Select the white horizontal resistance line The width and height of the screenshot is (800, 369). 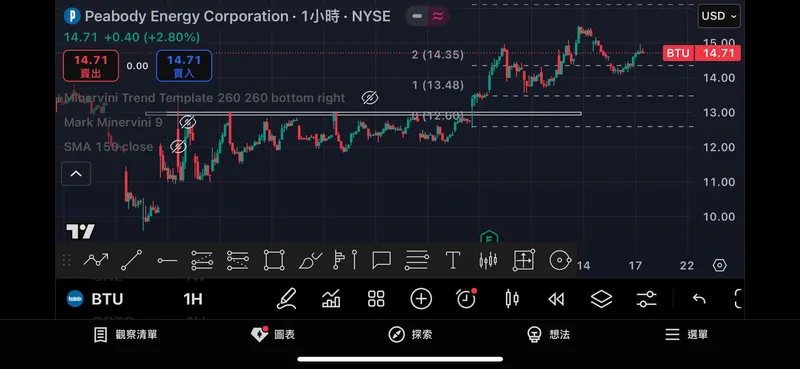pyautogui.click(x=363, y=114)
